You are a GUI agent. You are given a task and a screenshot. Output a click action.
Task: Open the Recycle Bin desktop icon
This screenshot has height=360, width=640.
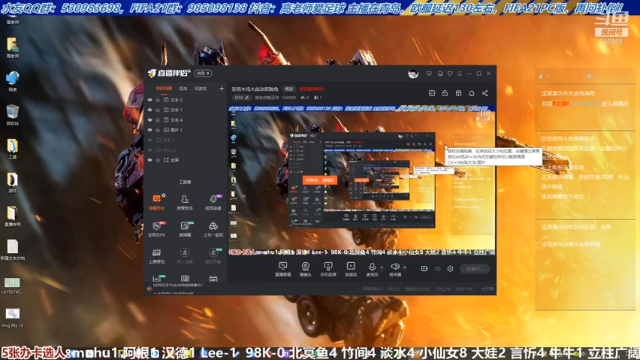(12, 115)
